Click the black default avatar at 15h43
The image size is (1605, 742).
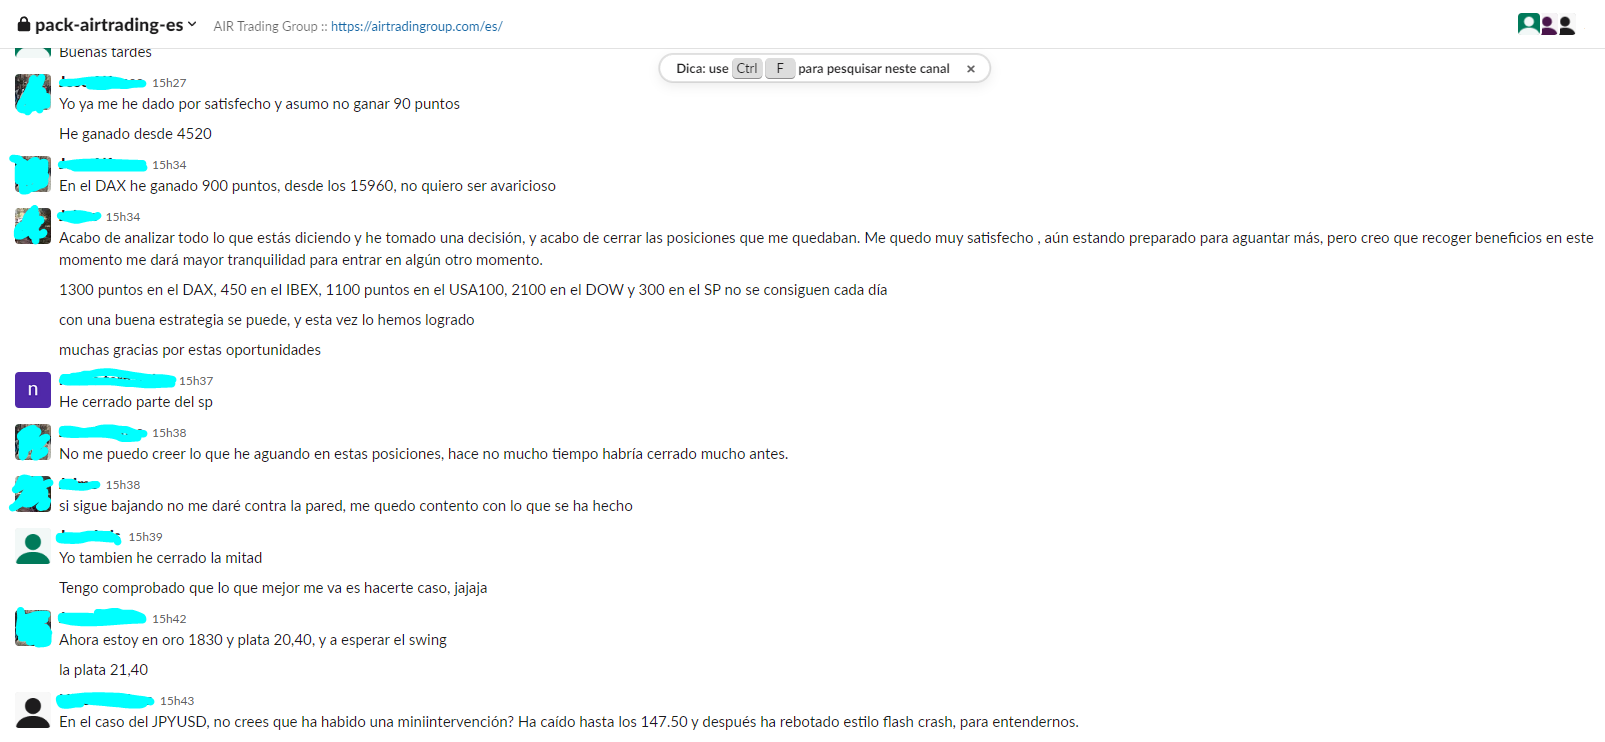pos(33,710)
